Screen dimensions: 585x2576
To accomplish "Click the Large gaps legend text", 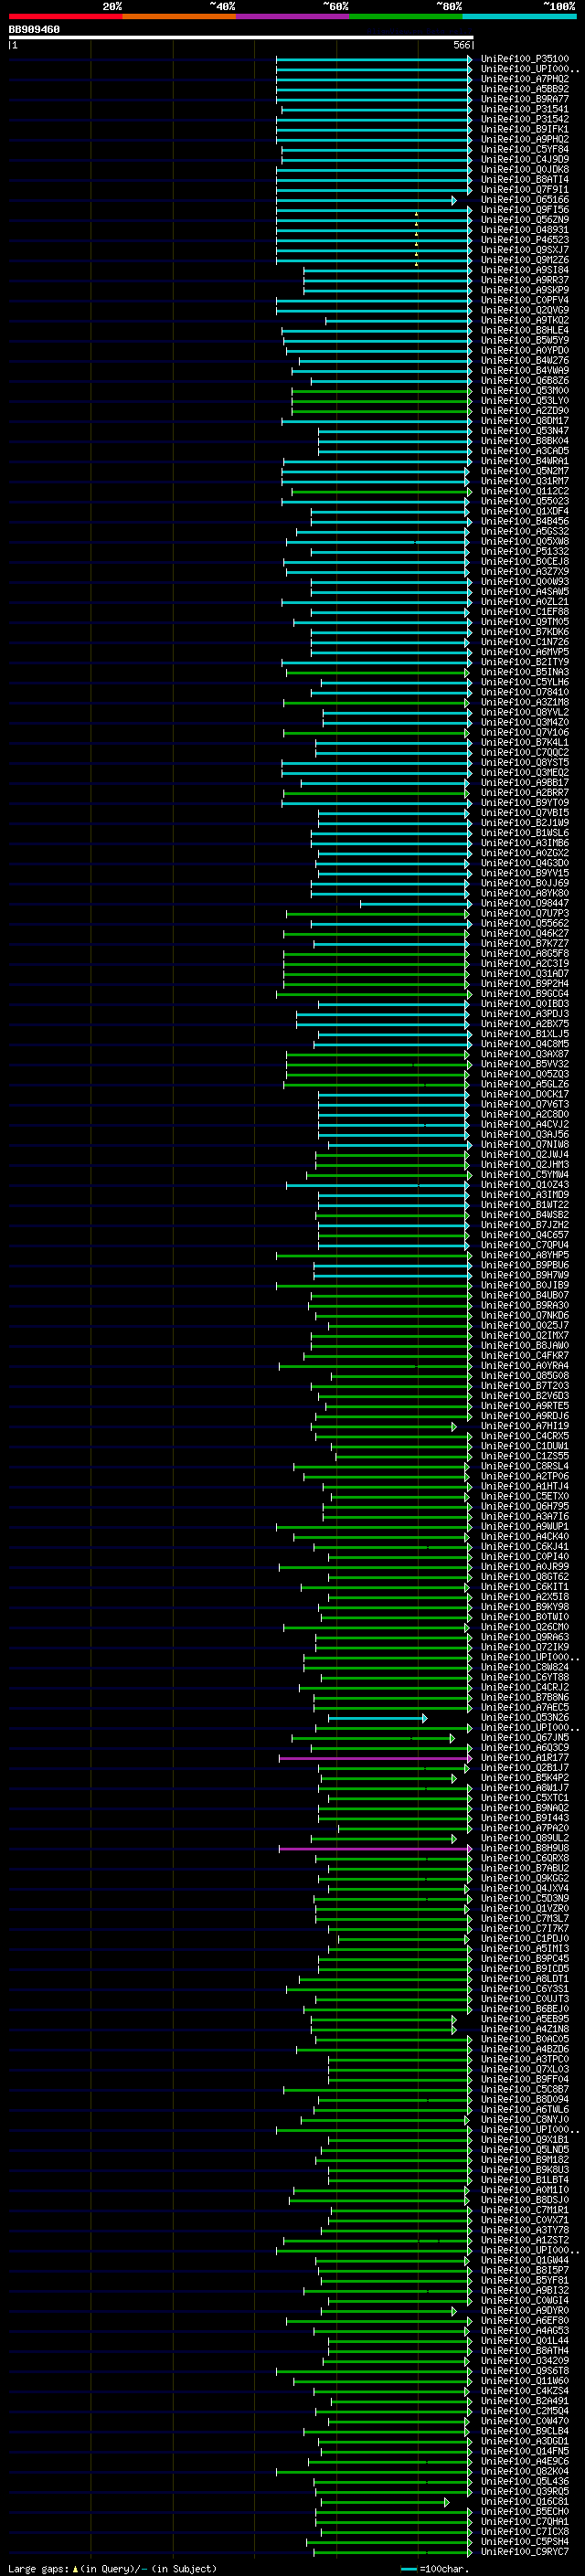I will [x=112, y=2568].
